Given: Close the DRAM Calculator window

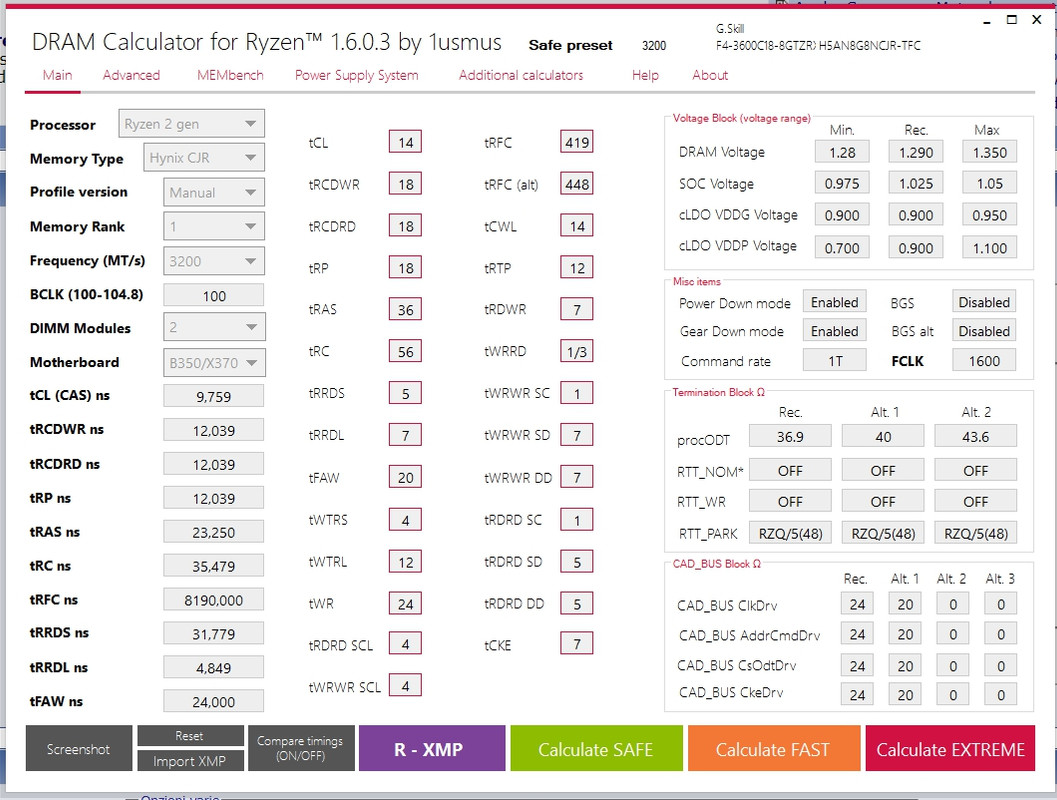Looking at the screenshot, I should coord(1037,20).
